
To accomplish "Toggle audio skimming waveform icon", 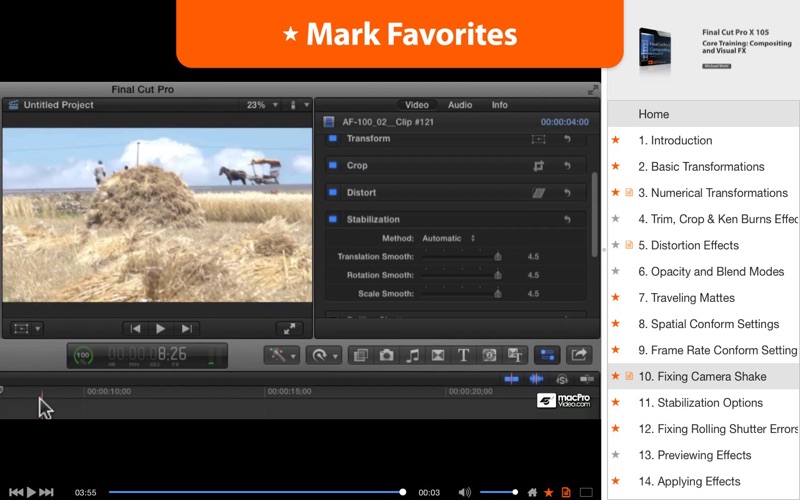I will click(x=536, y=379).
